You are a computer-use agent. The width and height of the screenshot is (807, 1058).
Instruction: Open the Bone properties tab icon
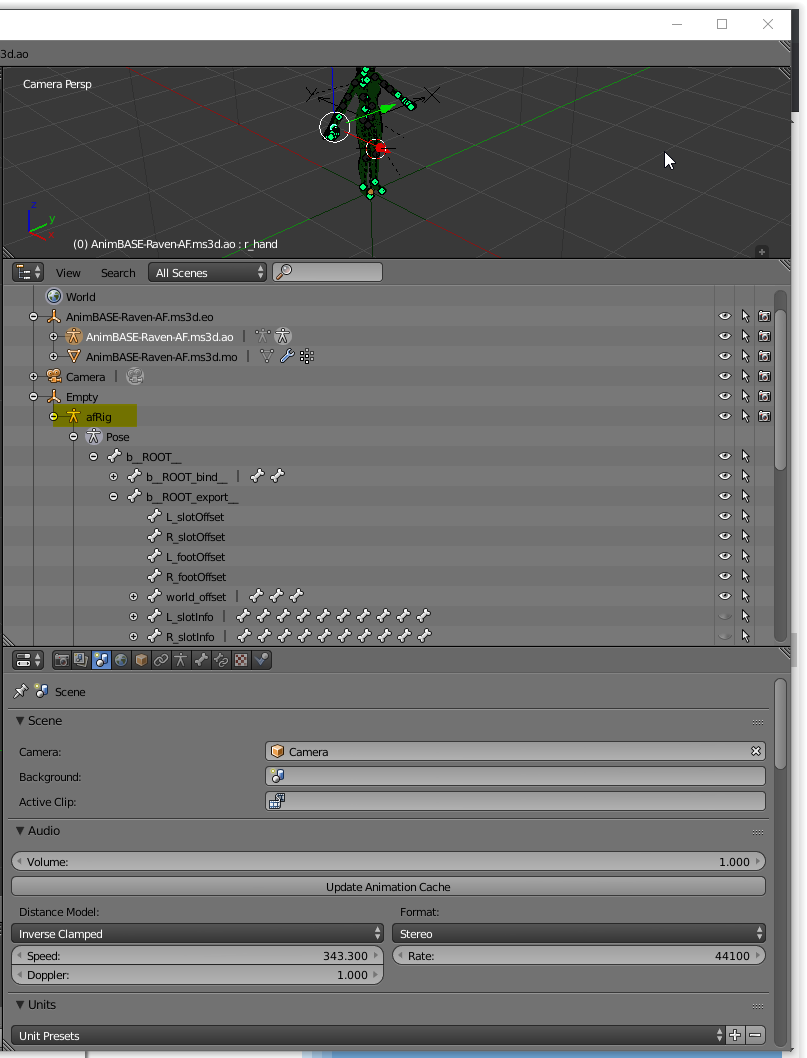click(201, 660)
